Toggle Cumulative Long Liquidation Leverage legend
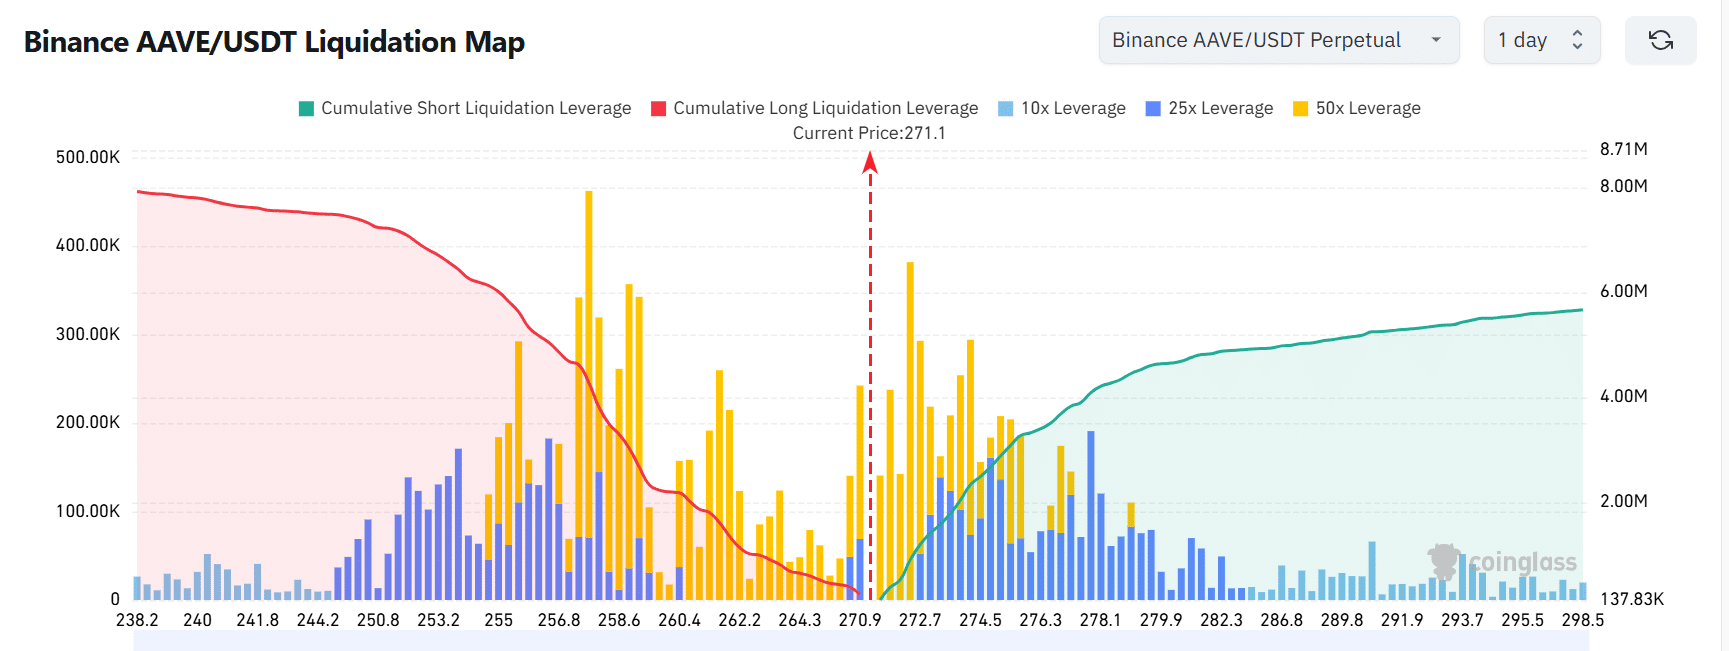1729x651 pixels. [815, 108]
